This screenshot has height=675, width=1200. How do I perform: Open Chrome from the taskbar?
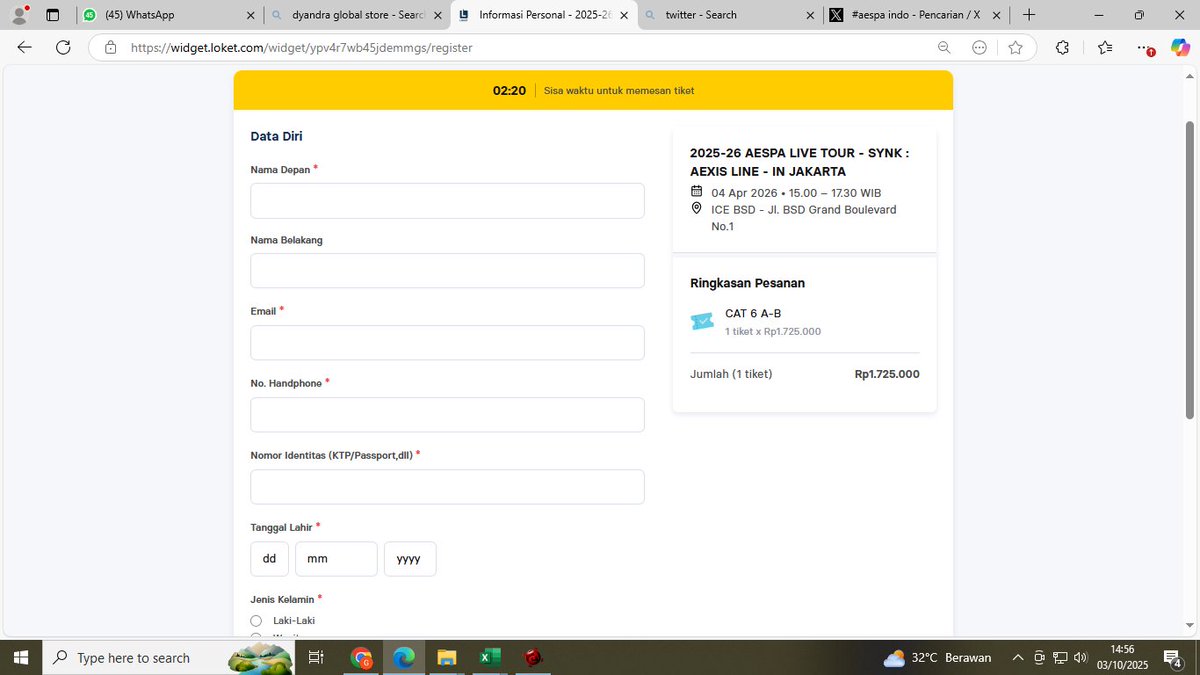[362, 657]
